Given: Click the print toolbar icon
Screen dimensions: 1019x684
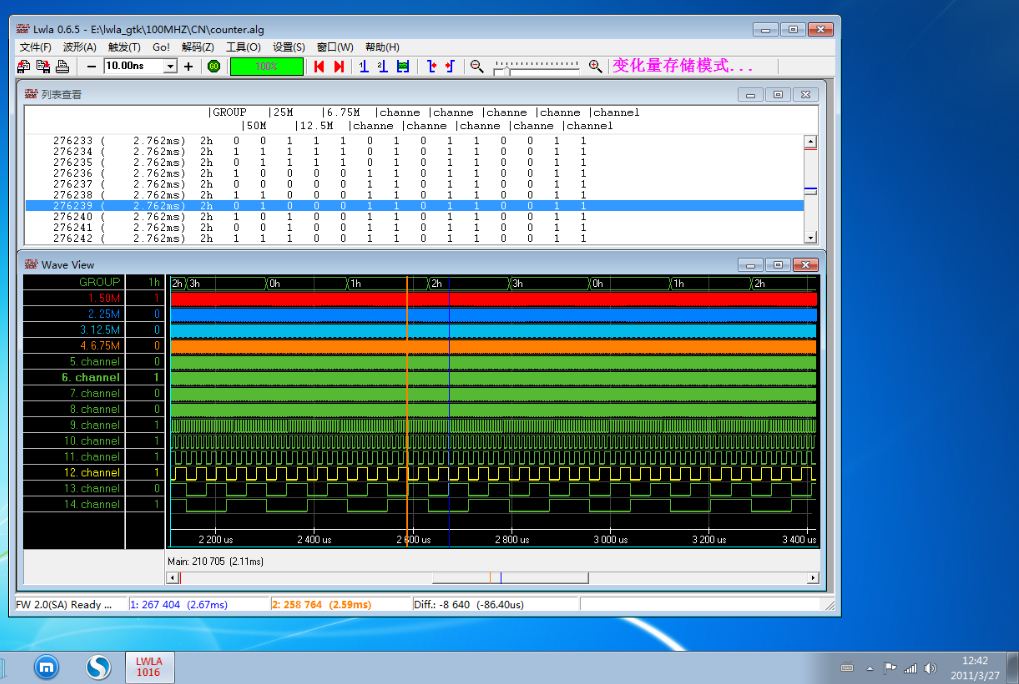Looking at the screenshot, I should click(62, 66).
